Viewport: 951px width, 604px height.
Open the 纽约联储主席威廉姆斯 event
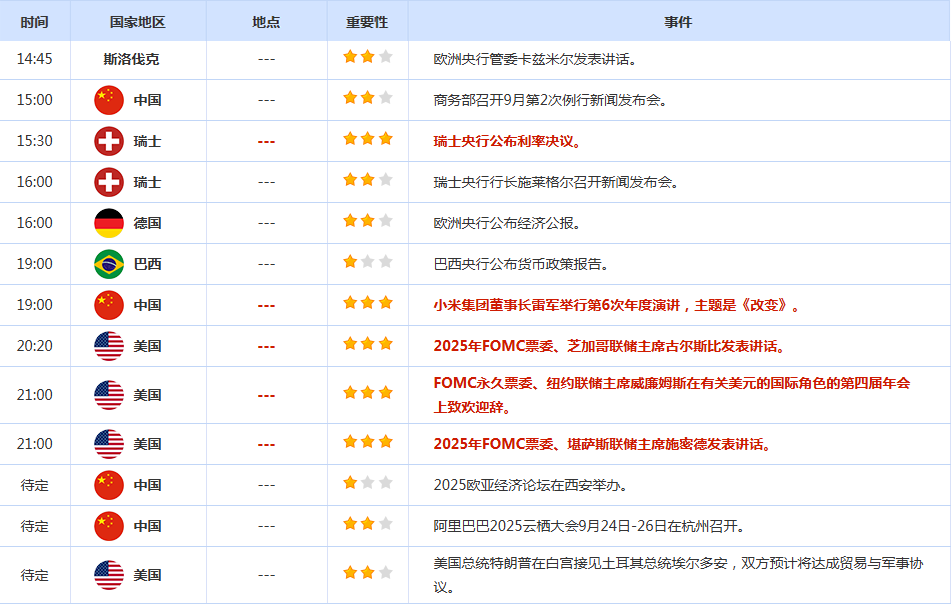672,395
